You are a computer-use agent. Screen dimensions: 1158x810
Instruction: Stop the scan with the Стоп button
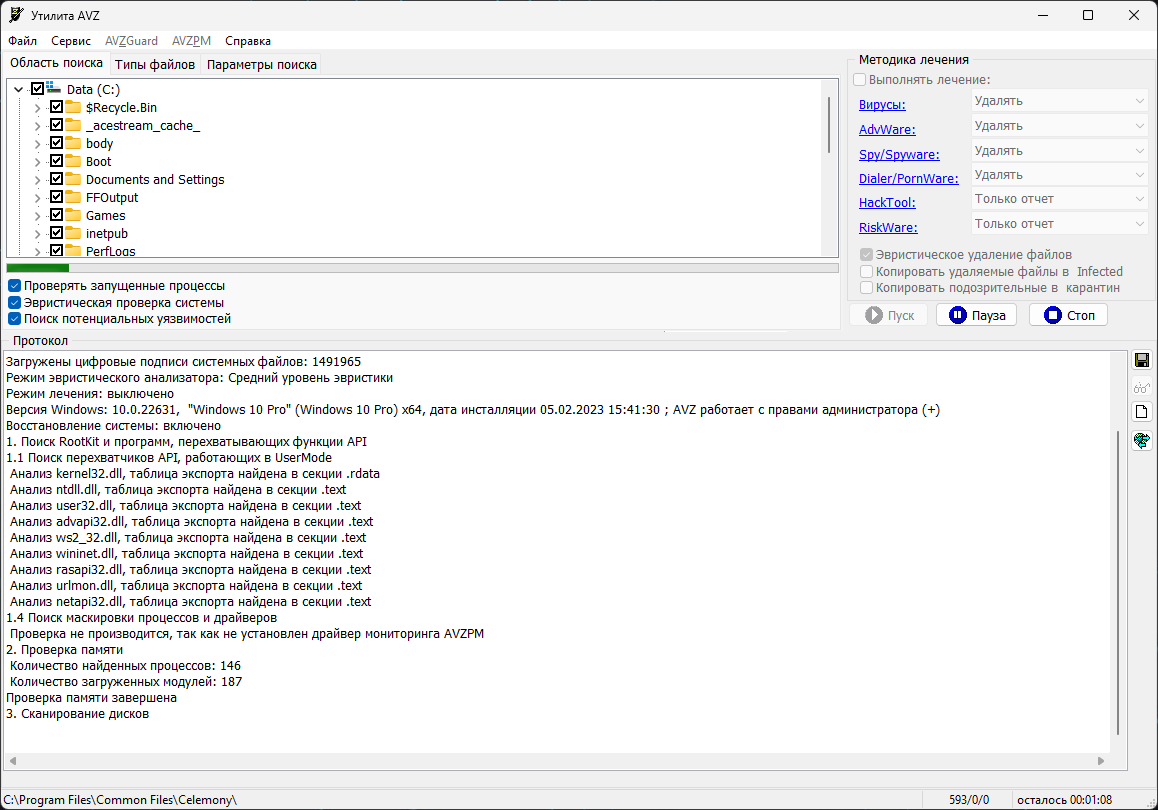[x=1068, y=315]
